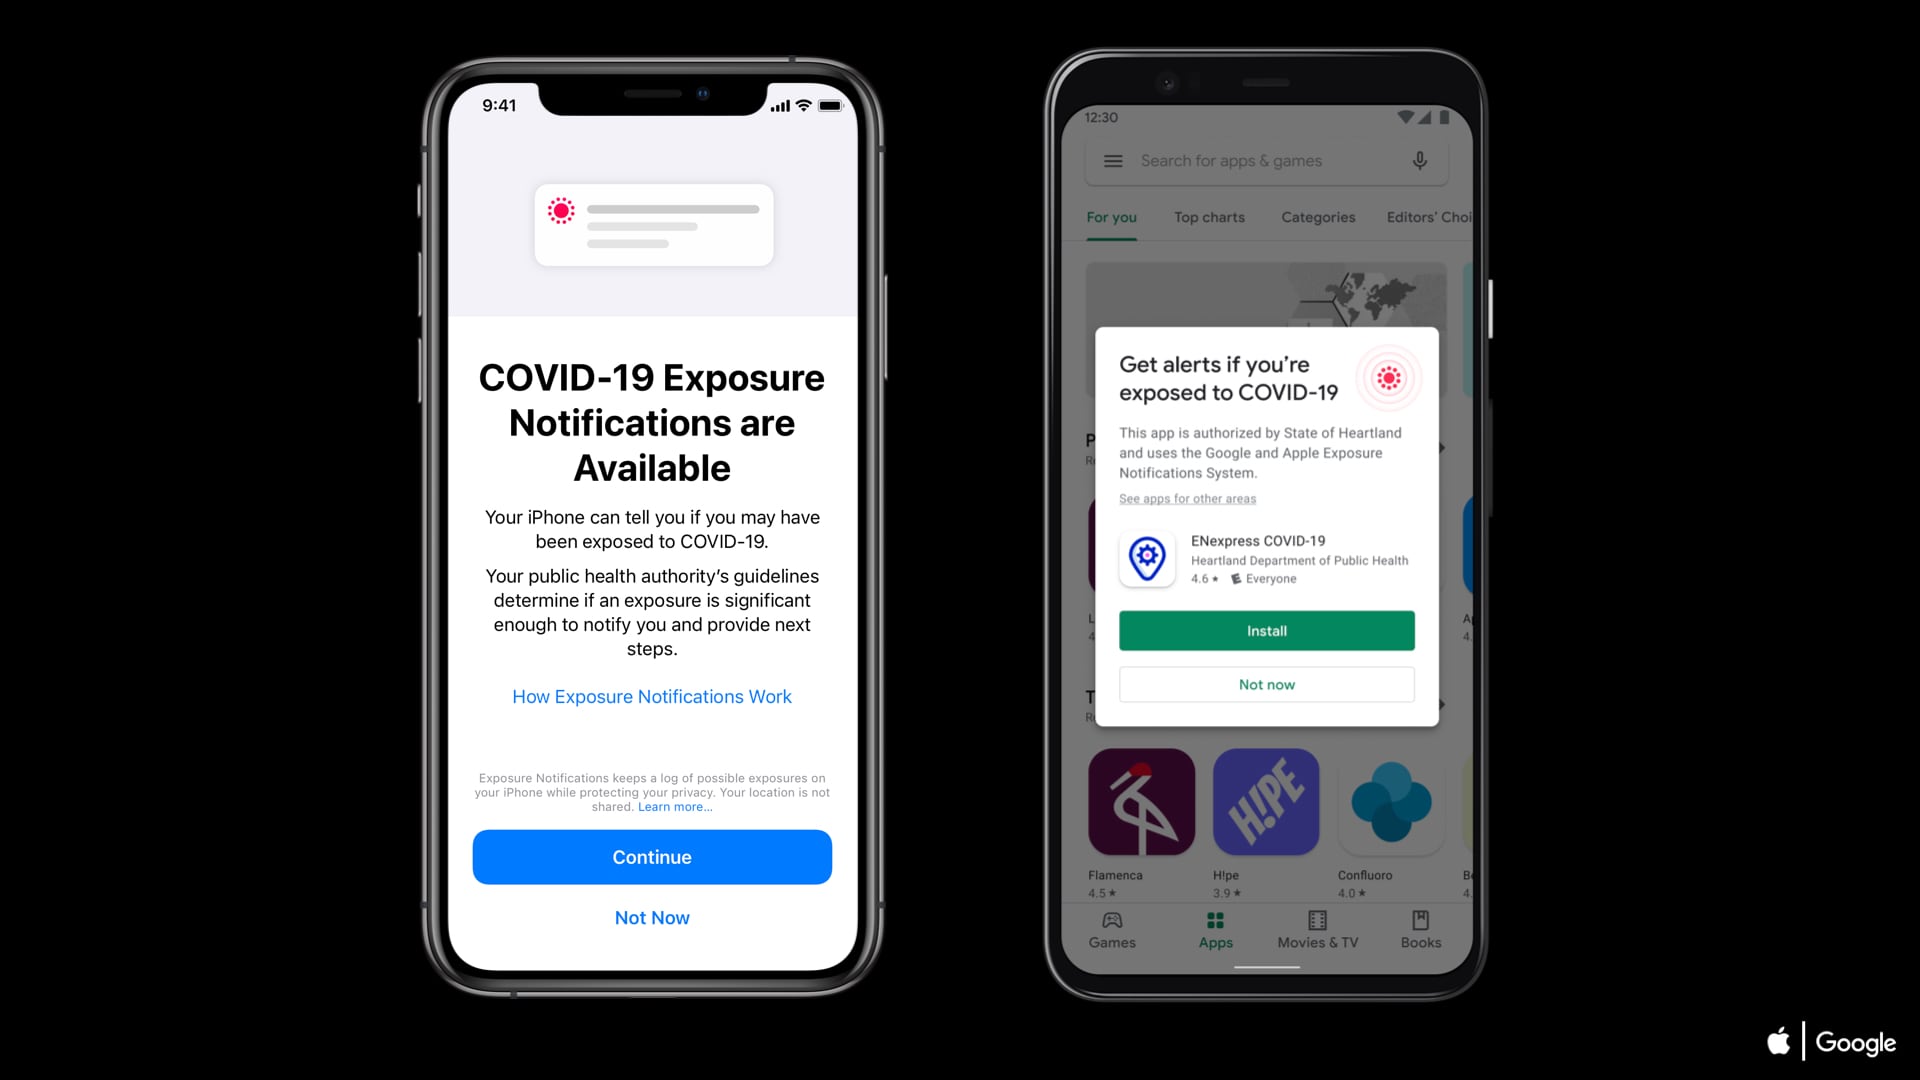Tap the Confluoro app icon
The height and width of the screenshot is (1080, 1920).
pyautogui.click(x=1390, y=802)
